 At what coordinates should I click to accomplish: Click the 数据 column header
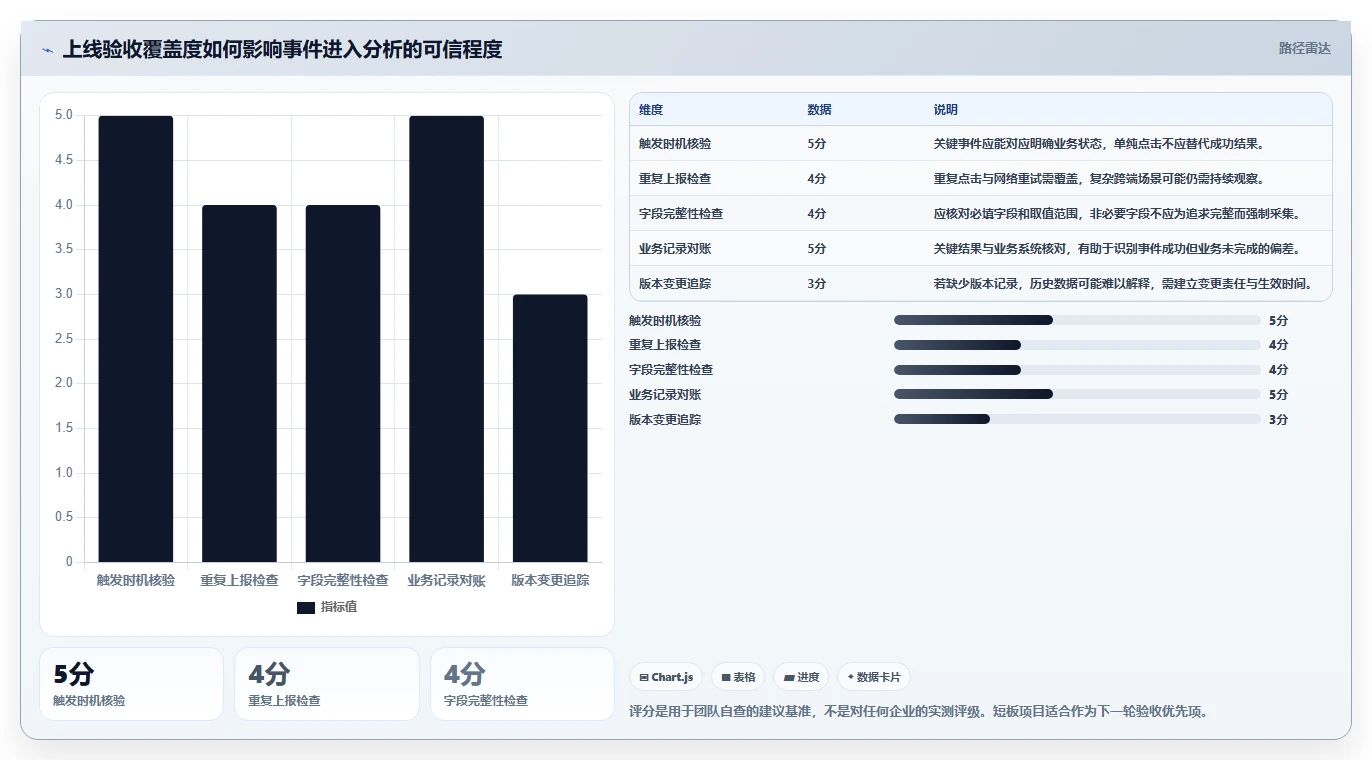(x=819, y=110)
